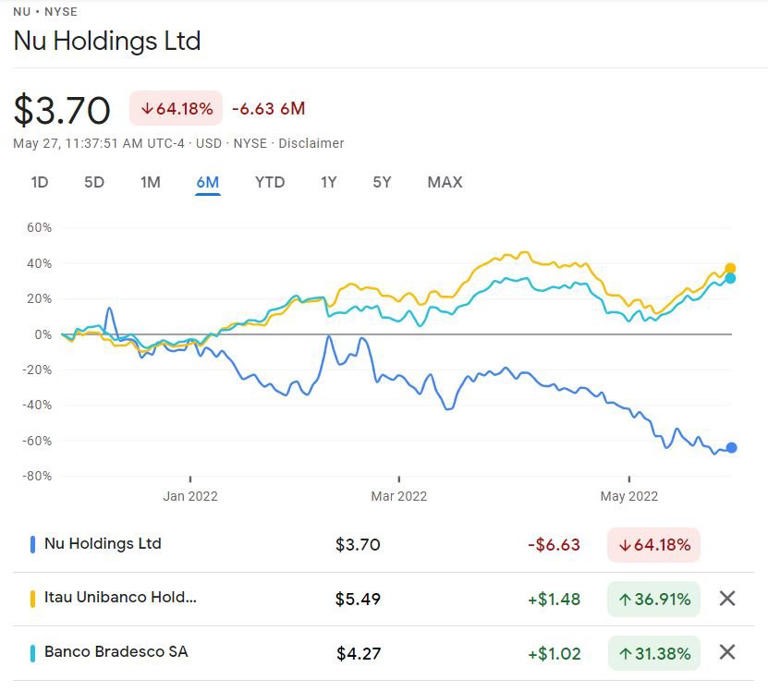Remove Banco Bradesco comparison with X icon
Screen dimensions: 768x691
point(727,653)
